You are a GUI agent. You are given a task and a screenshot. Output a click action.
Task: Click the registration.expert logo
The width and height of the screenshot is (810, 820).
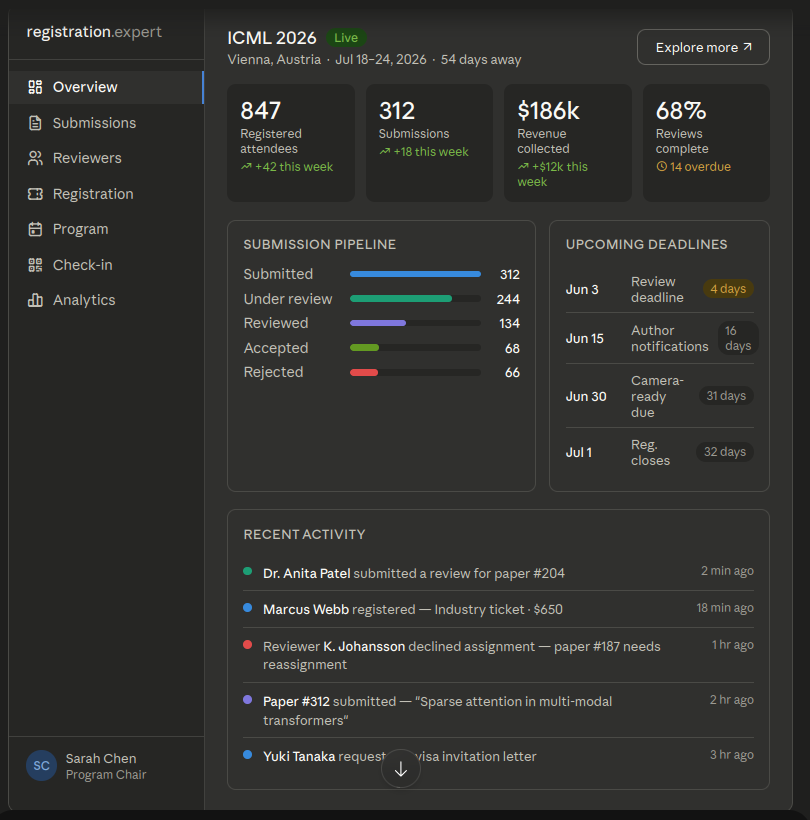(94, 32)
